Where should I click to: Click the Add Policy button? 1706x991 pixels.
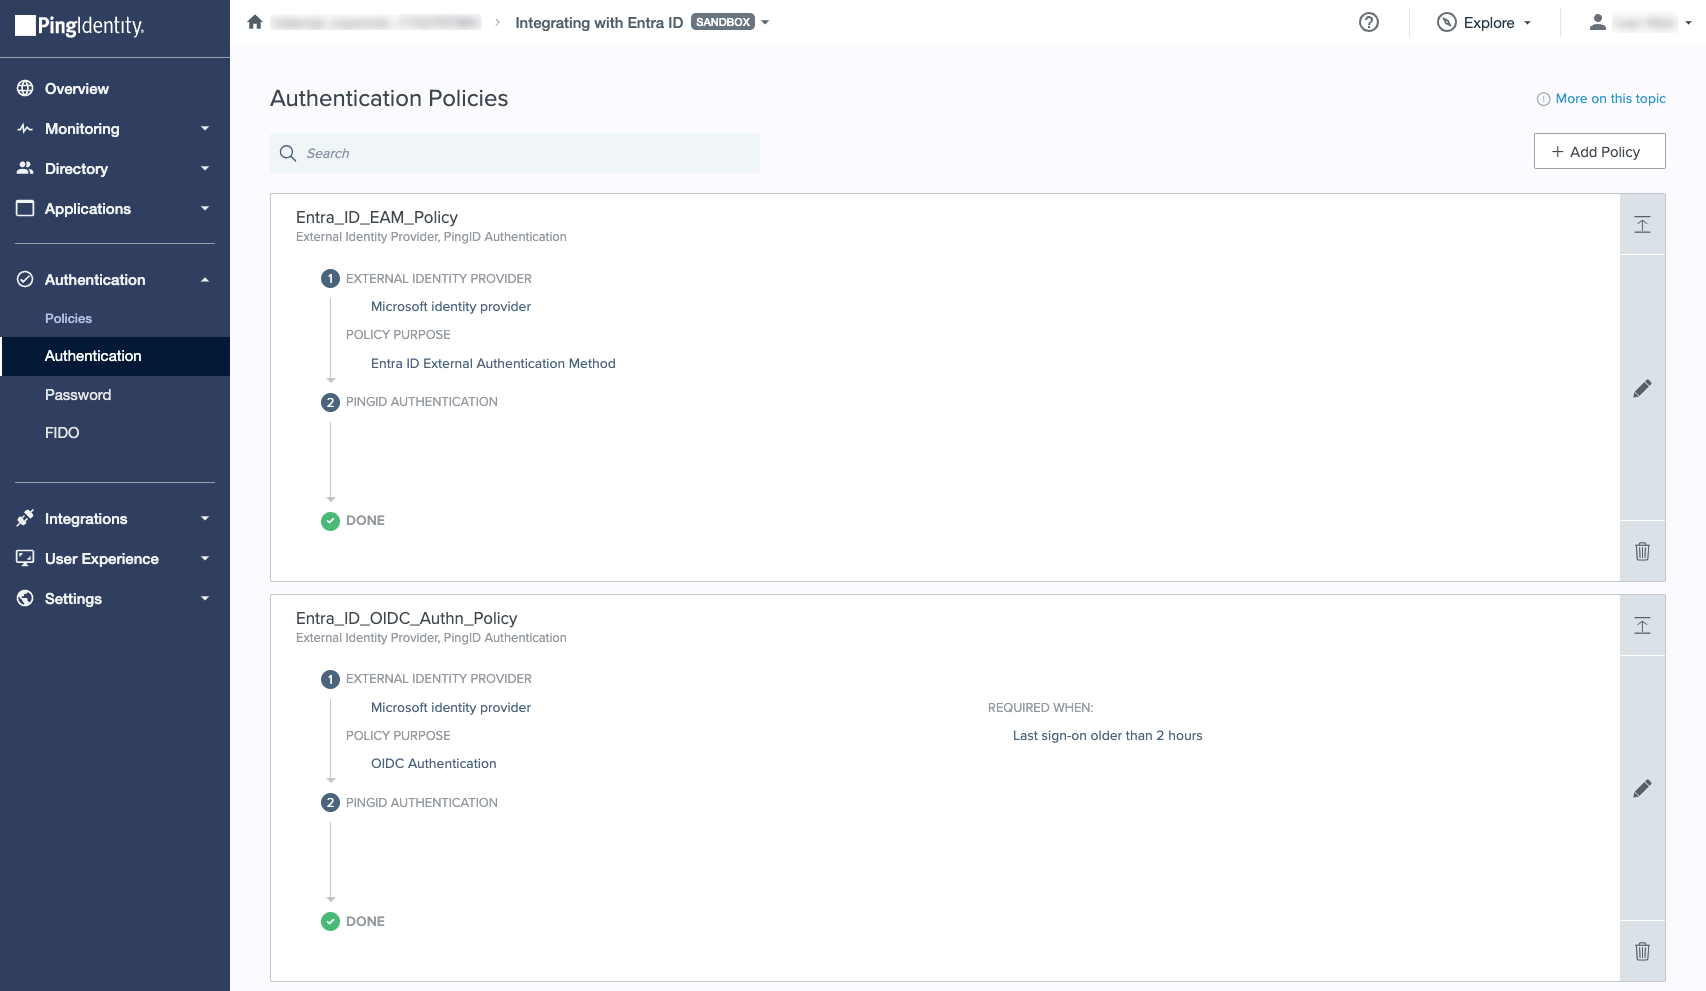click(x=1599, y=151)
